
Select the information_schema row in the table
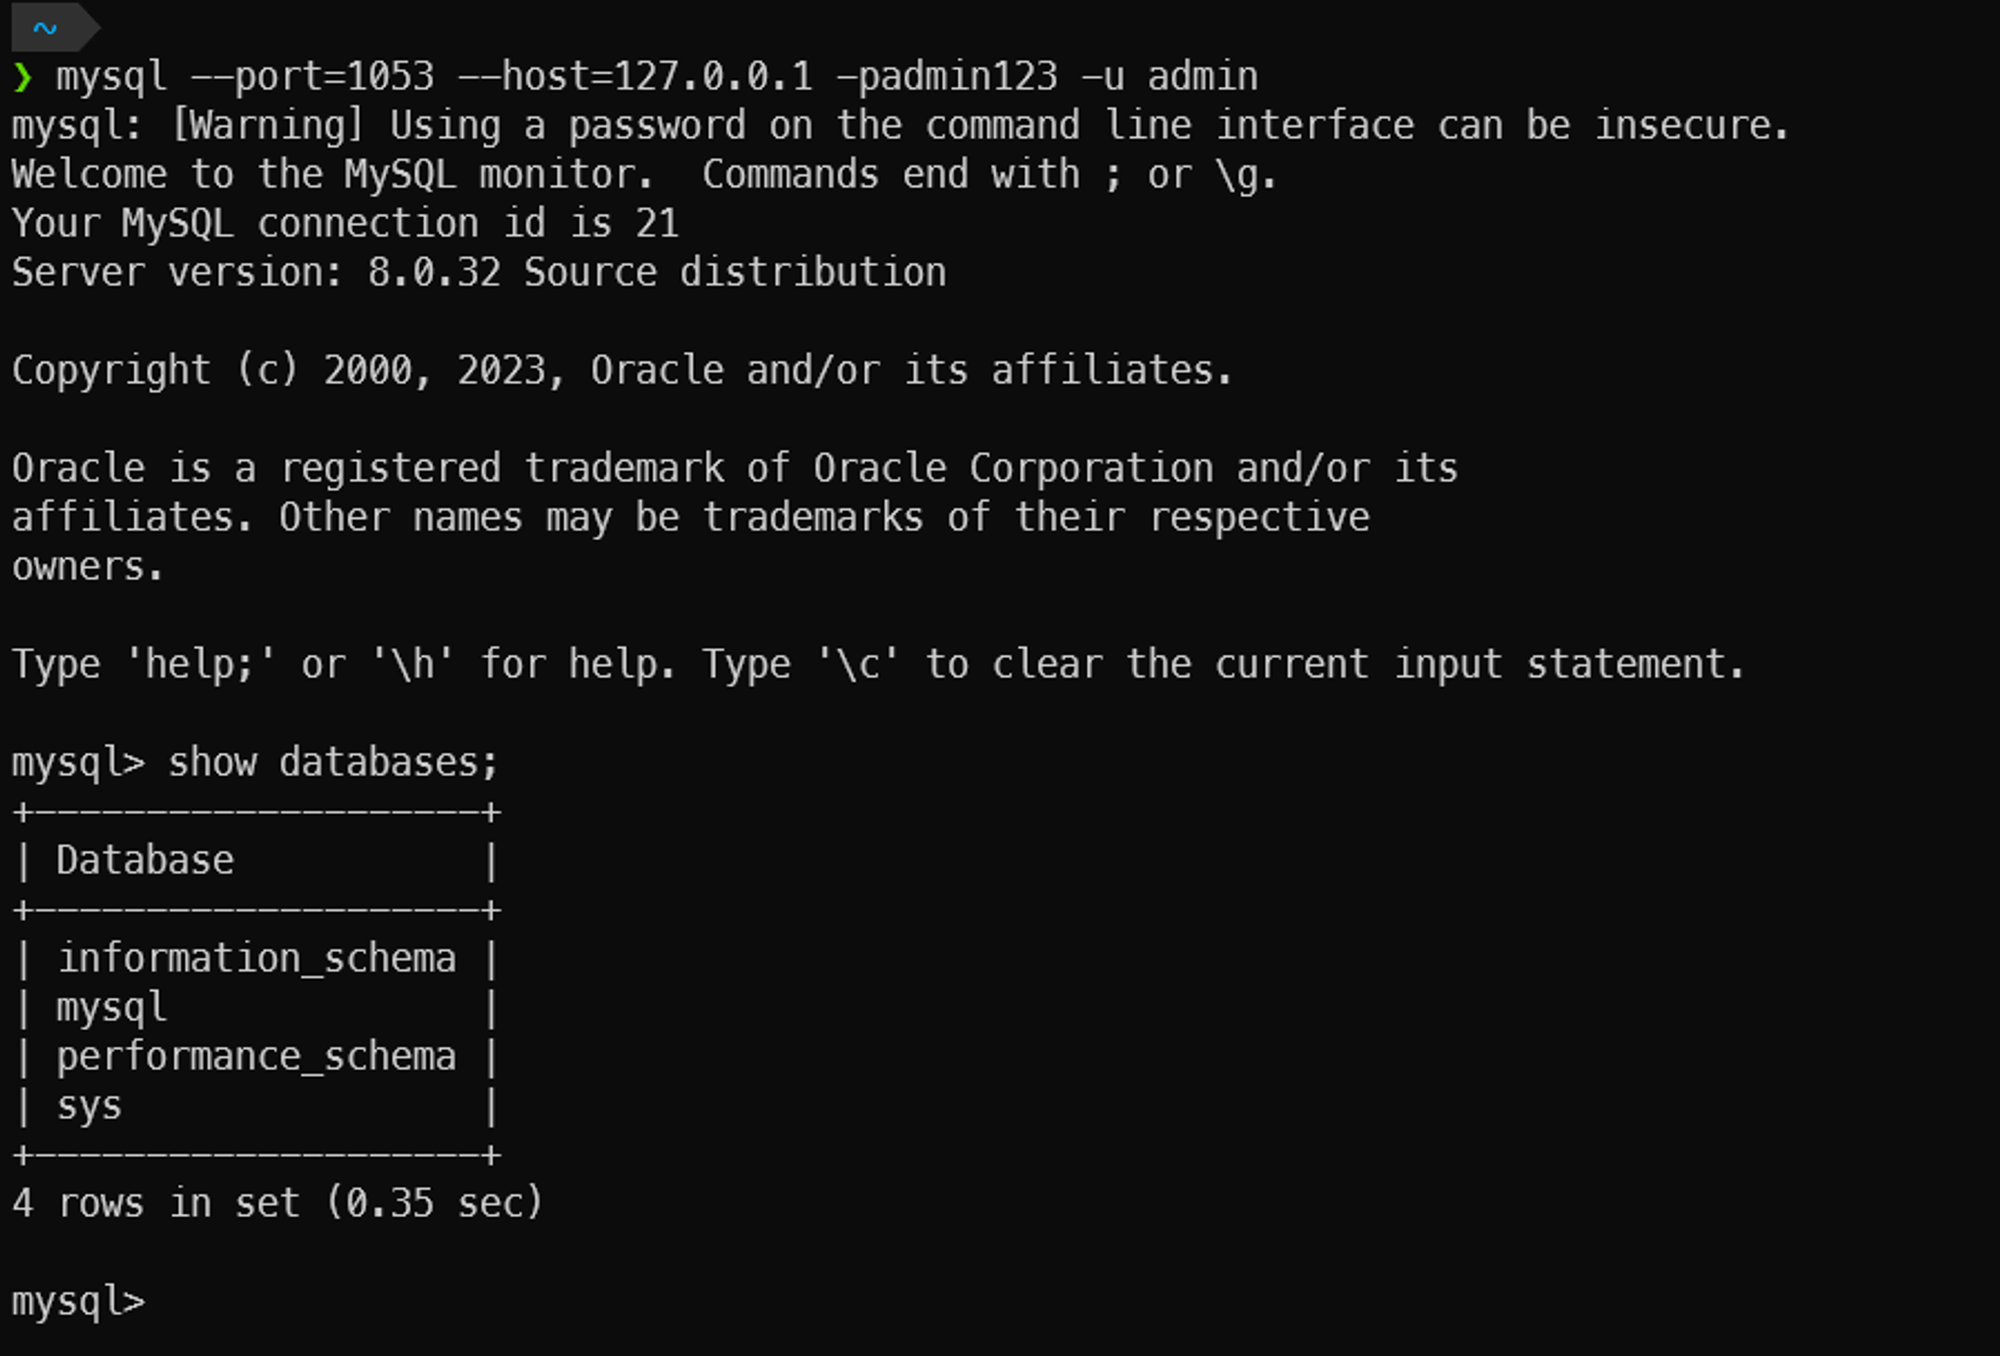point(256,959)
